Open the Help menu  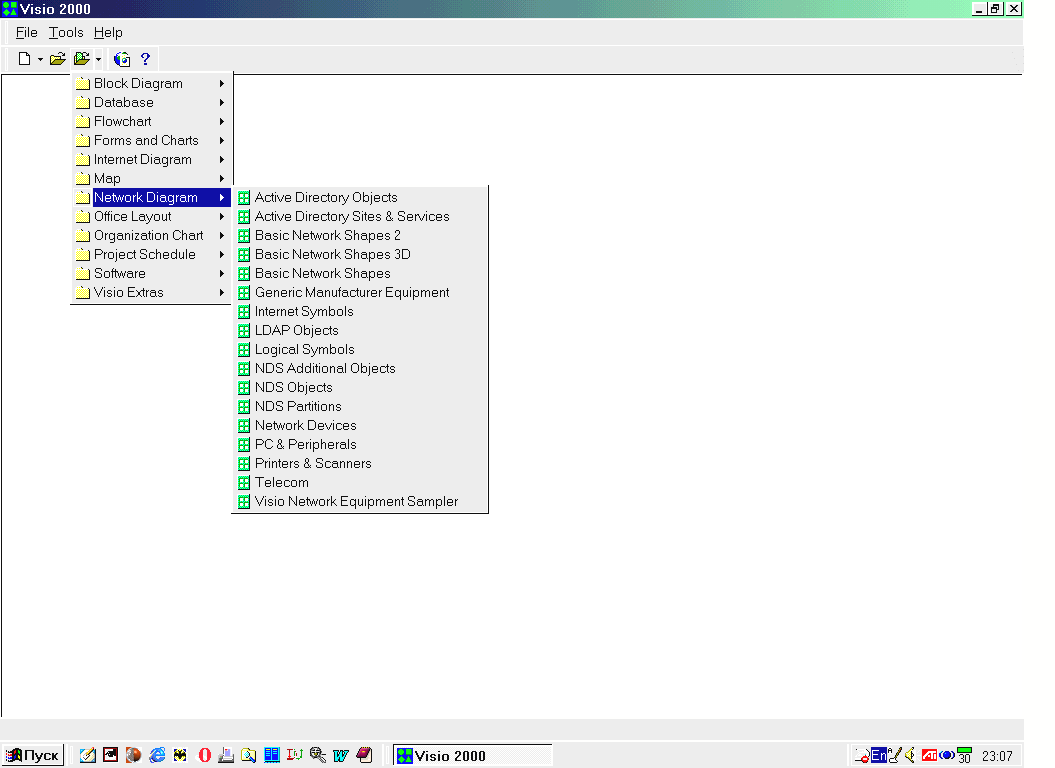(x=108, y=32)
